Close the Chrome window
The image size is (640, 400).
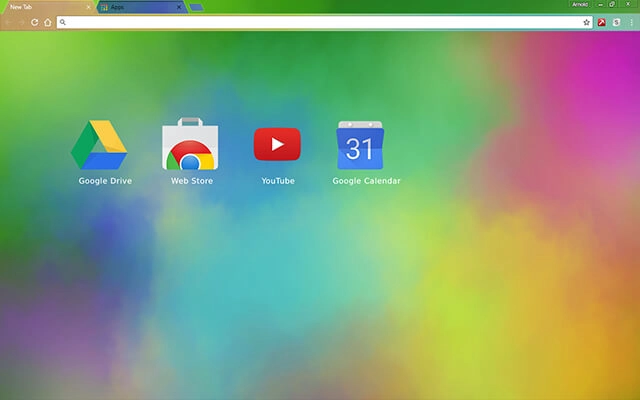[x=628, y=4]
